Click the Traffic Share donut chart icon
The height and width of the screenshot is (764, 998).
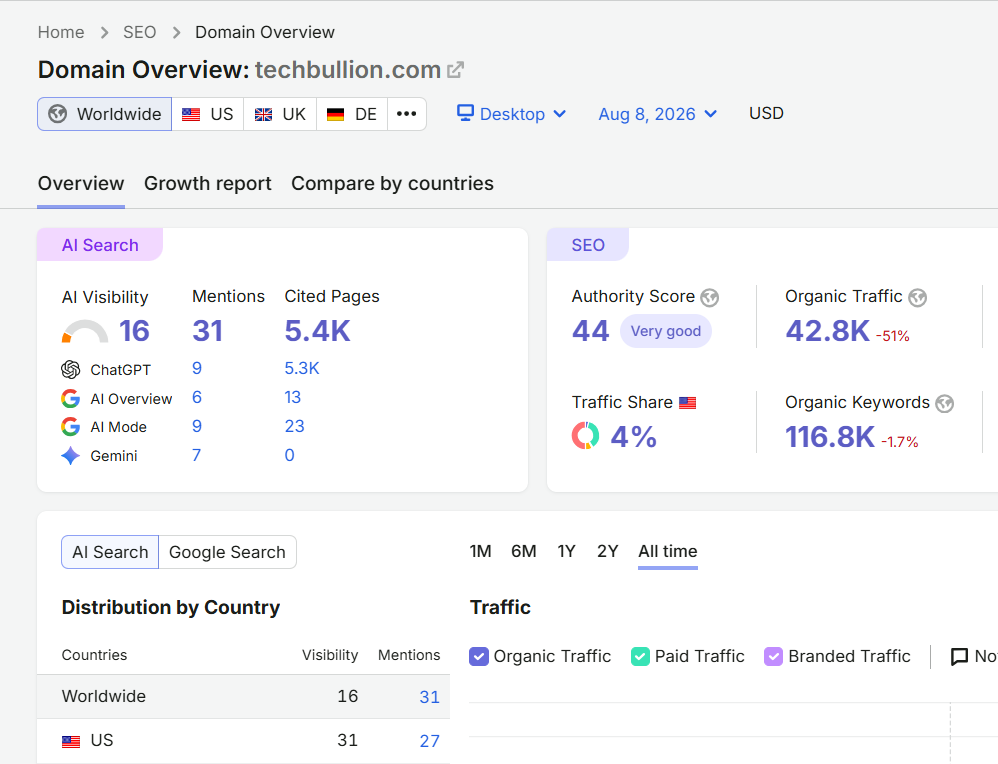point(586,436)
